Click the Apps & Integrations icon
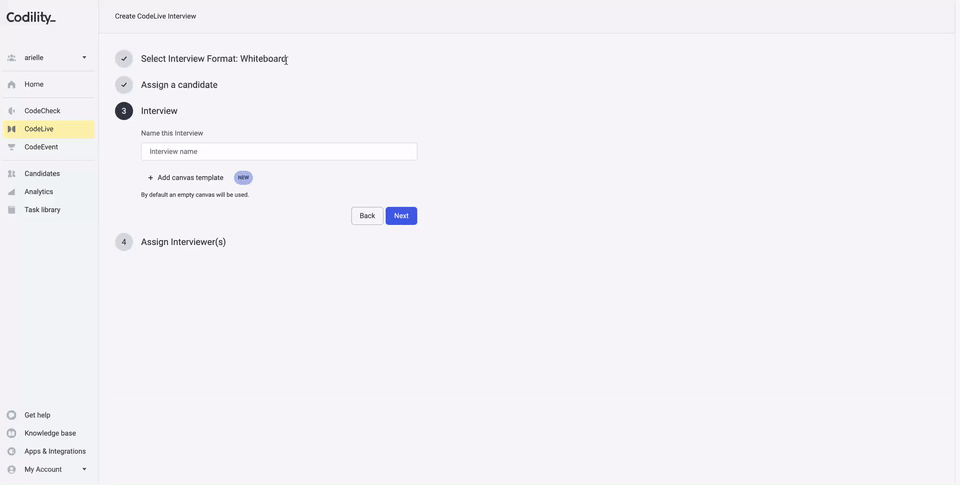 [12, 451]
